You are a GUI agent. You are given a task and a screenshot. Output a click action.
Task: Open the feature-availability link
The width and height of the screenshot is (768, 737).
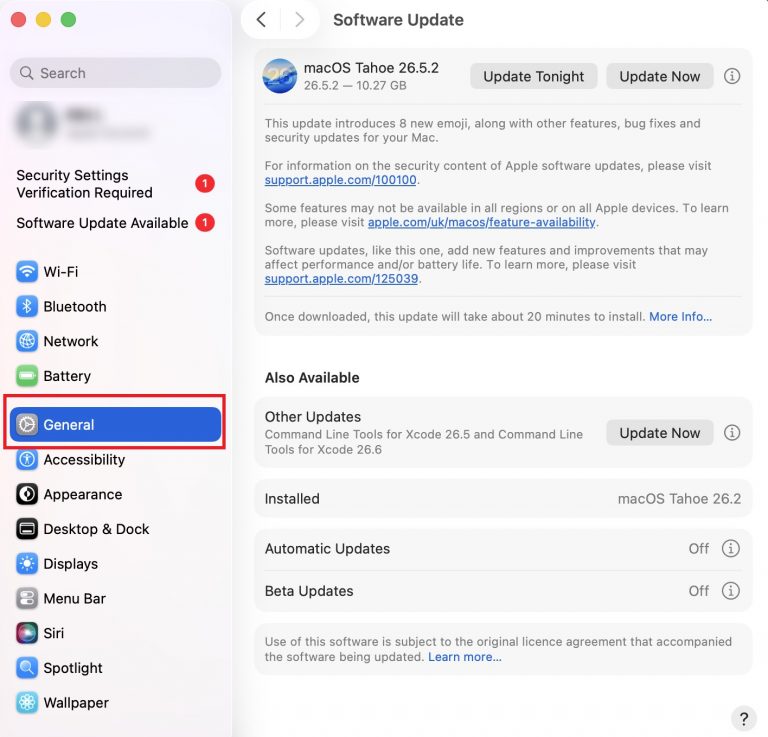[481, 222]
